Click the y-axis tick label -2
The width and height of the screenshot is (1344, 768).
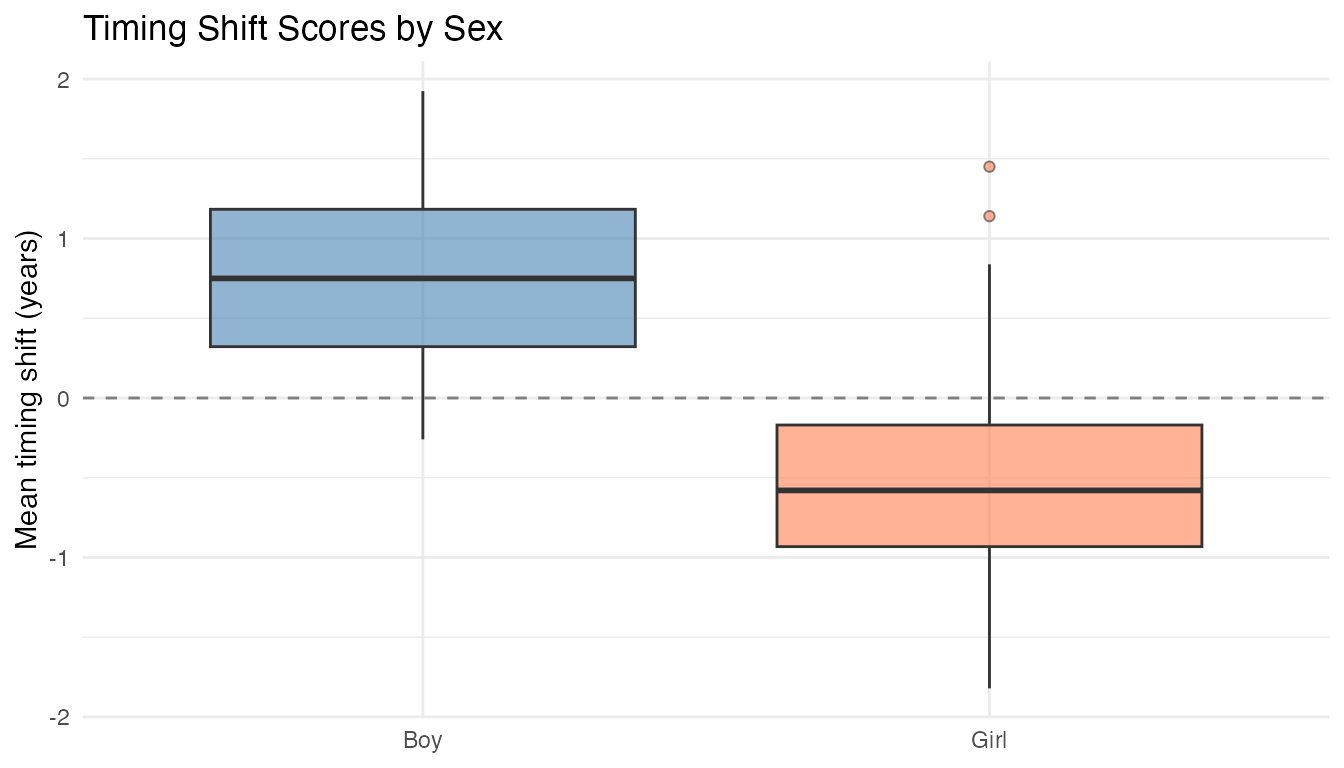(x=58, y=717)
